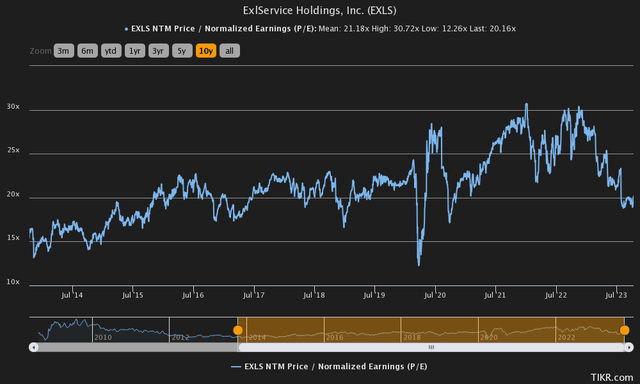Click the 'Jul '23' x-axis label
The image size is (640, 384).
[x=616, y=295]
